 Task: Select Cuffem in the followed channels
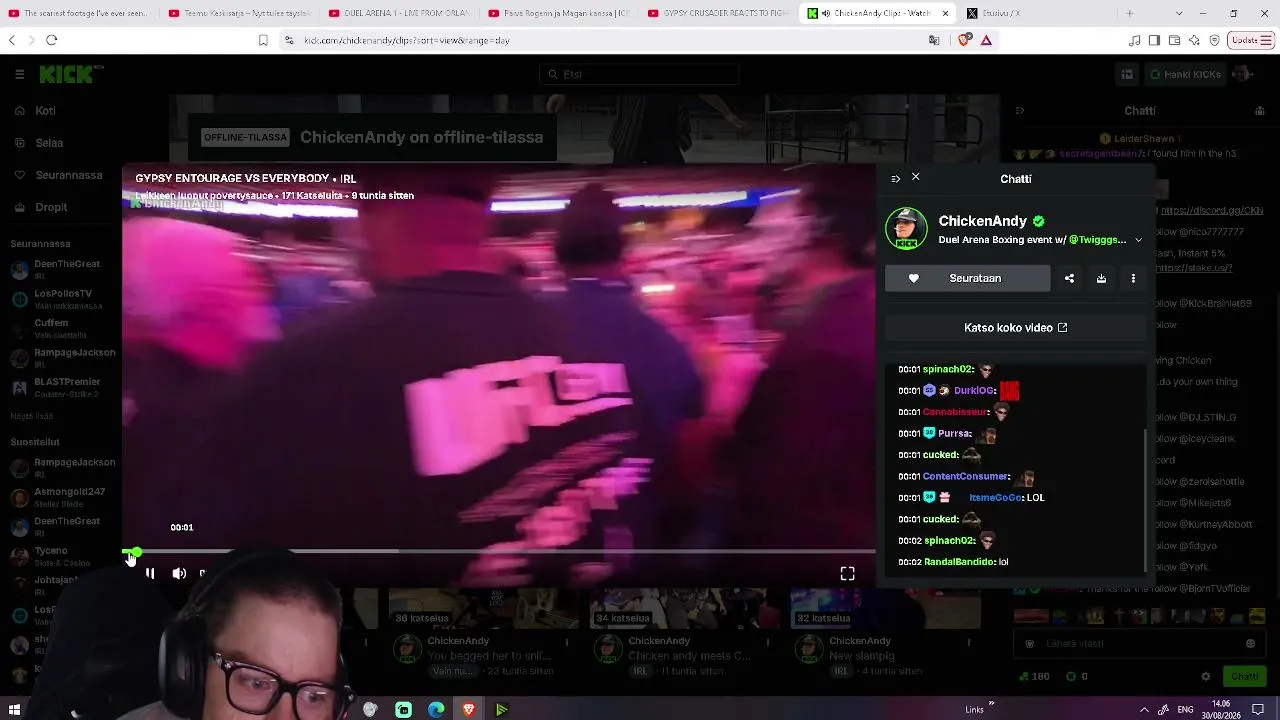tap(60, 327)
